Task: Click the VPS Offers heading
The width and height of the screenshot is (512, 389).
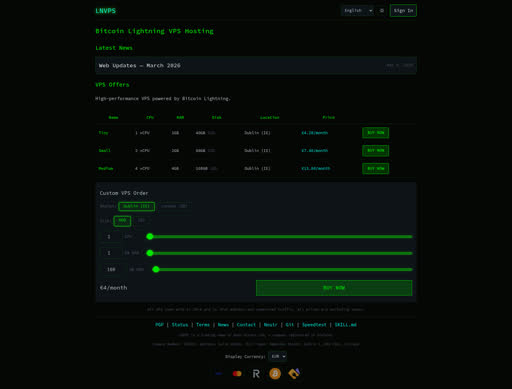Action: [x=112, y=85]
